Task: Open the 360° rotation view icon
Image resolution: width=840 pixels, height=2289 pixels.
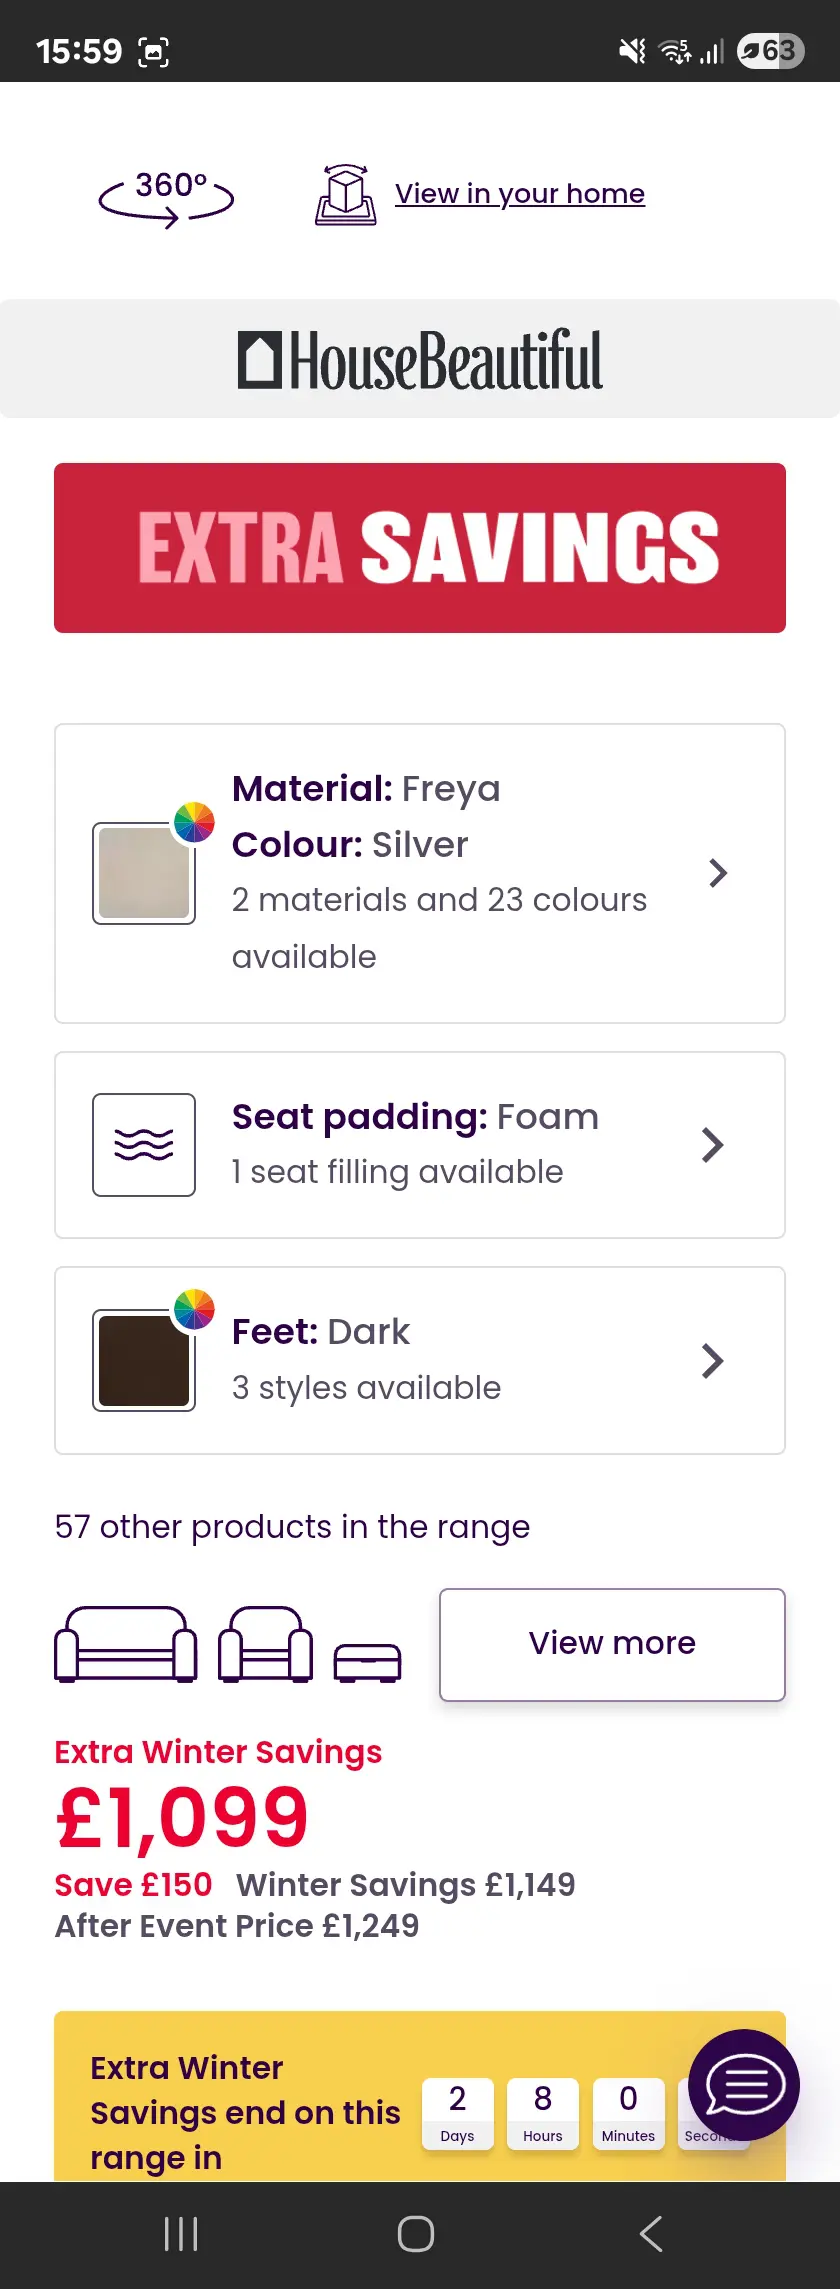Action: [x=166, y=196]
